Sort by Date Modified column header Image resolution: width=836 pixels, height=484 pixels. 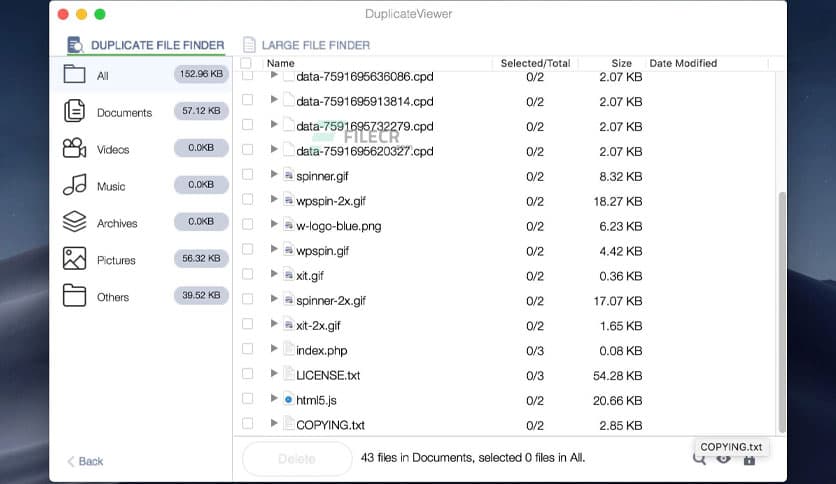(x=683, y=63)
